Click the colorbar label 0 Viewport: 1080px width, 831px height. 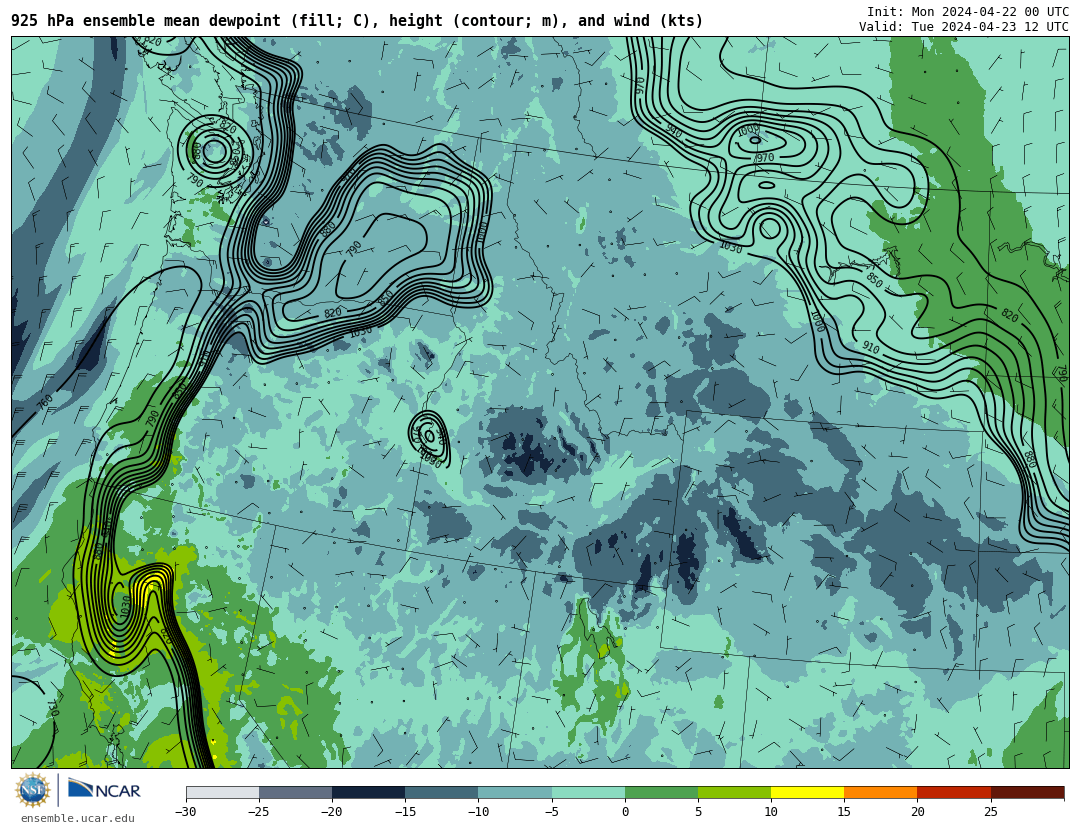pyautogui.click(x=625, y=812)
